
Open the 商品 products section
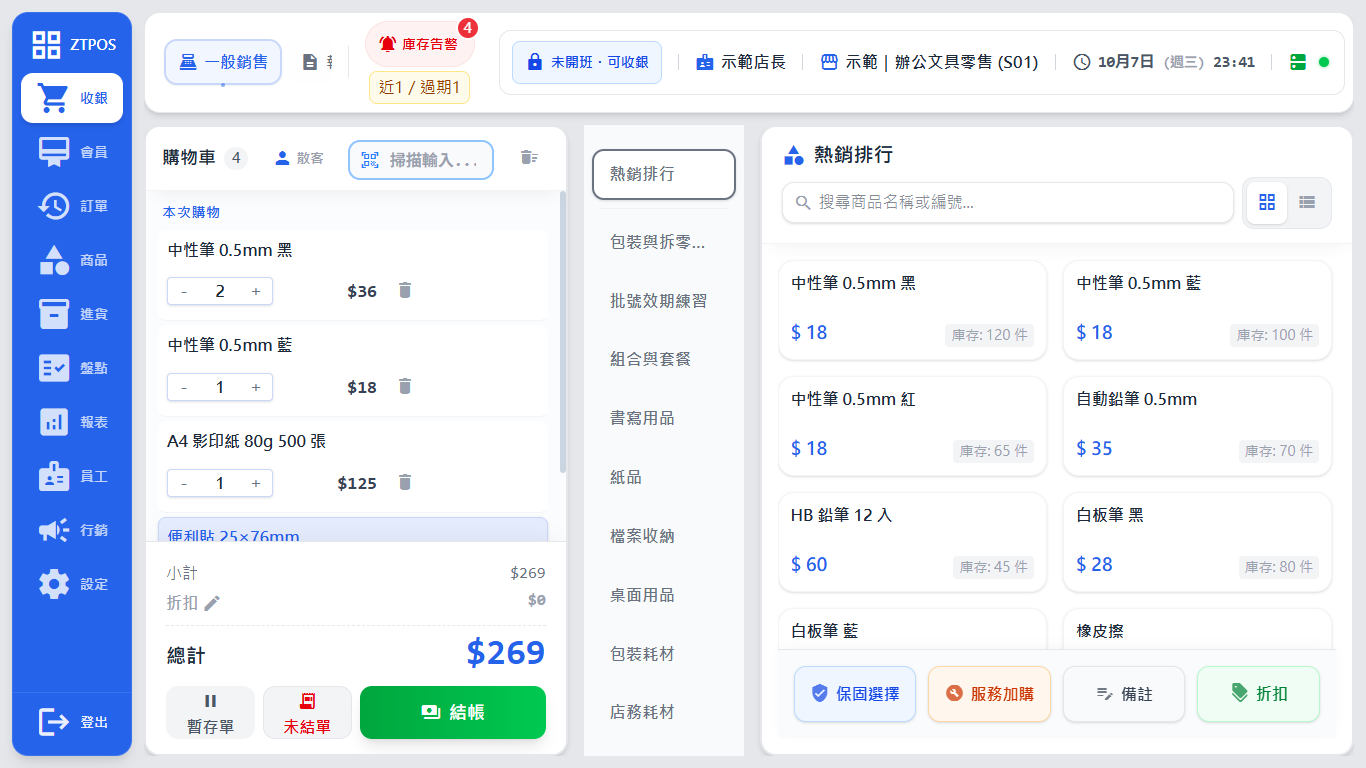[x=72, y=260]
